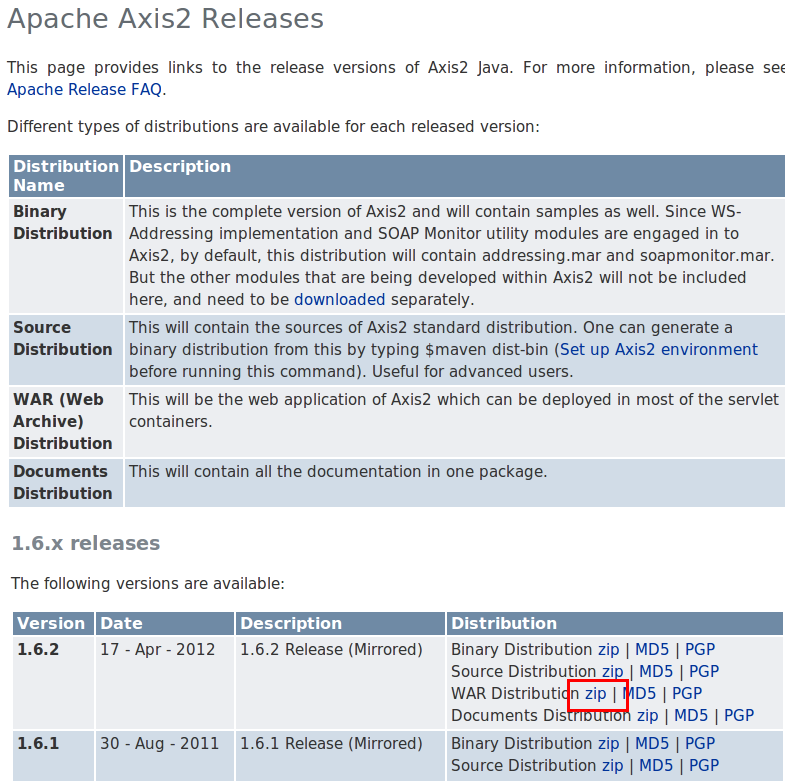Open PGP signature for 1.6.2 Binary Distribution
Image resolution: width=785 pixels, height=781 pixels.
point(700,649)
